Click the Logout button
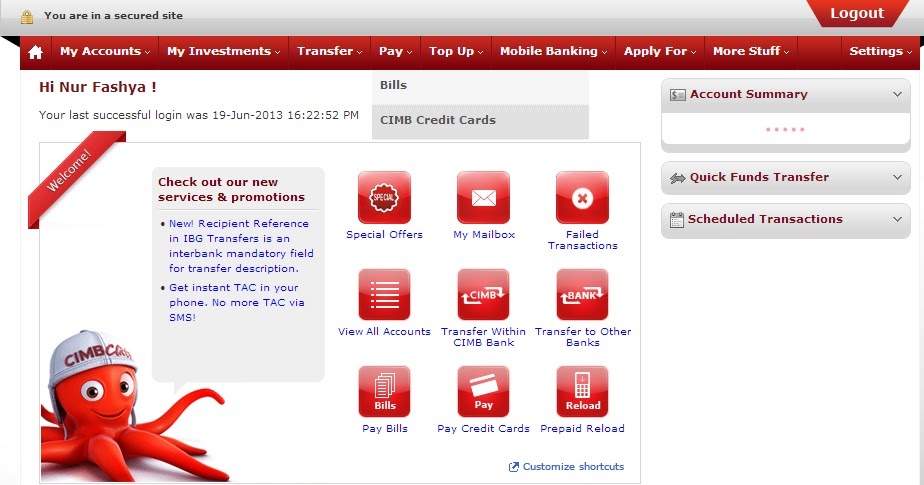This screenshot has height=485, width=924. [x=857, y=14]
